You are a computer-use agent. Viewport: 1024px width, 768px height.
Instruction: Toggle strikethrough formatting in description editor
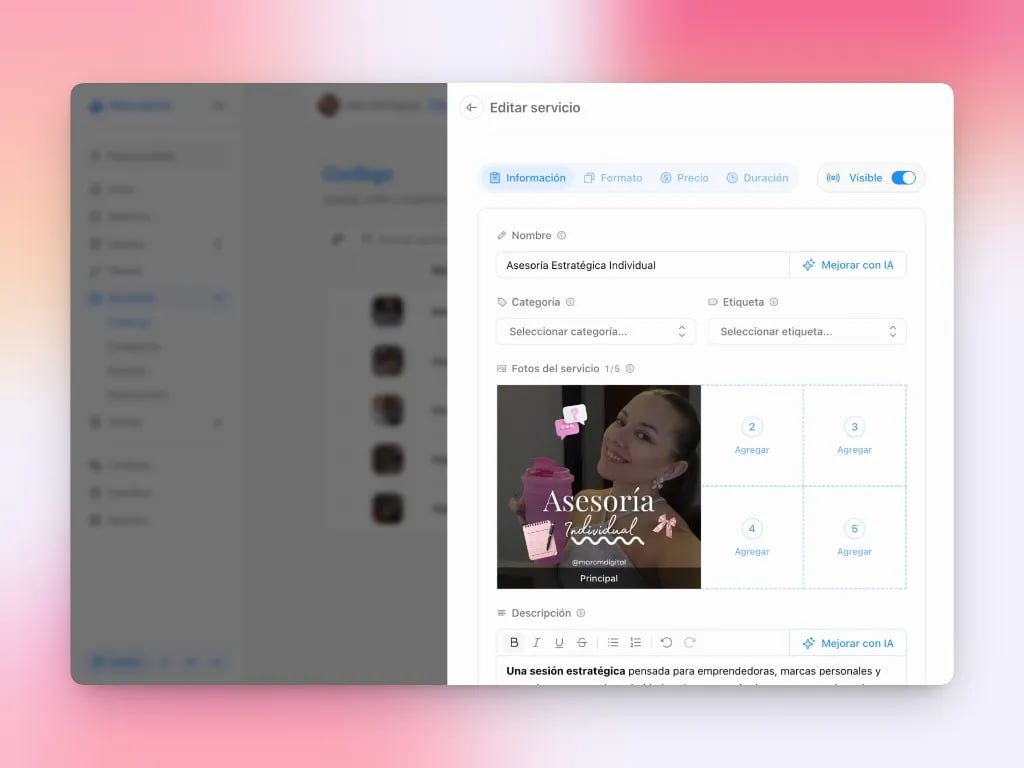tap(582, 643)
